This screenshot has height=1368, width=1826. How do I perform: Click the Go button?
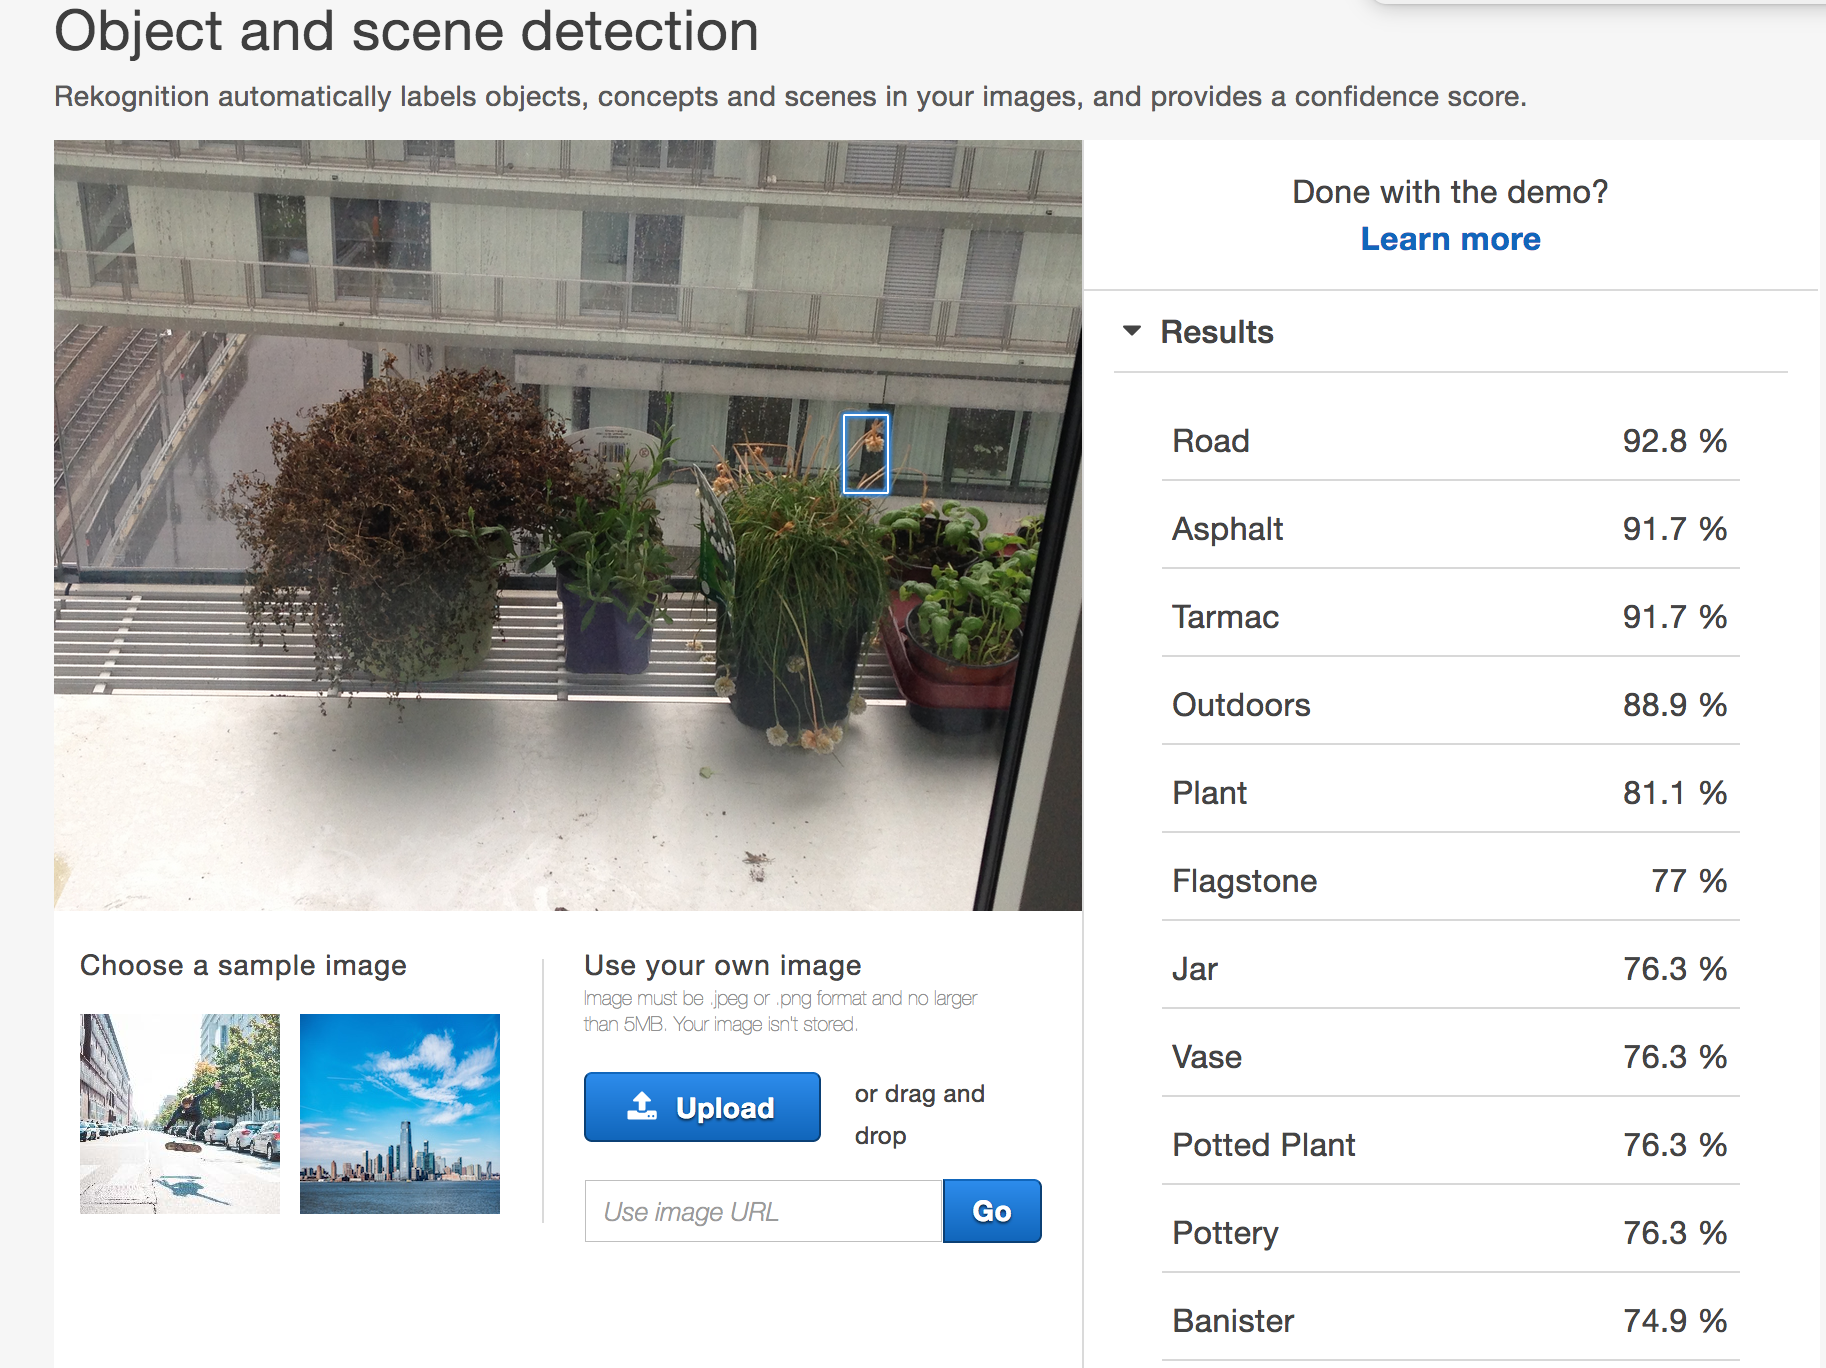click(991, 1211)
